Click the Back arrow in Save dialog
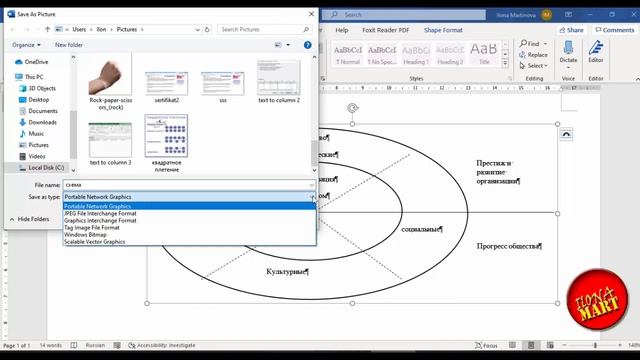The width and height of the screenshot is (640, 360). coord(13,29)
